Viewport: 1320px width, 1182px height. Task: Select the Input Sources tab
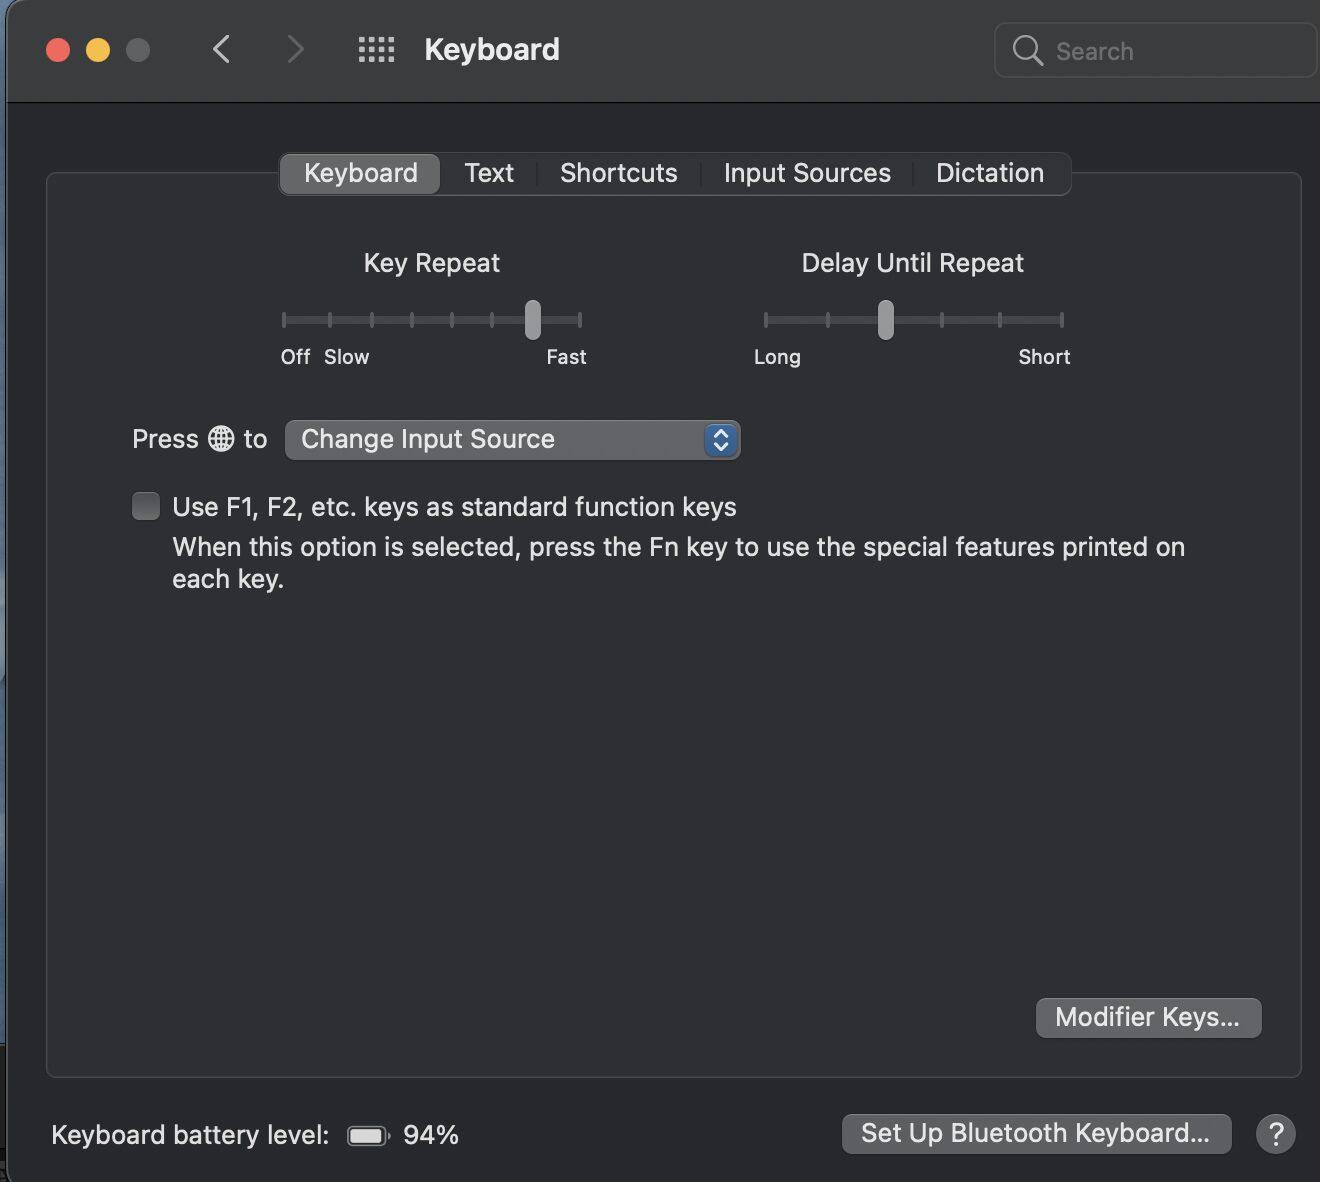click(x=806, y=173)
